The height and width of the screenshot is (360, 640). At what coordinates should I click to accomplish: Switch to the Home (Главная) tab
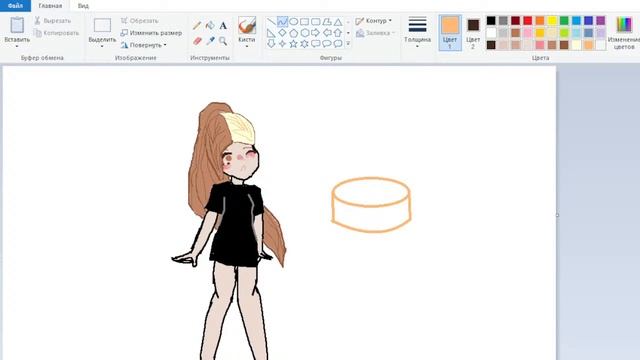coord(50,6)
